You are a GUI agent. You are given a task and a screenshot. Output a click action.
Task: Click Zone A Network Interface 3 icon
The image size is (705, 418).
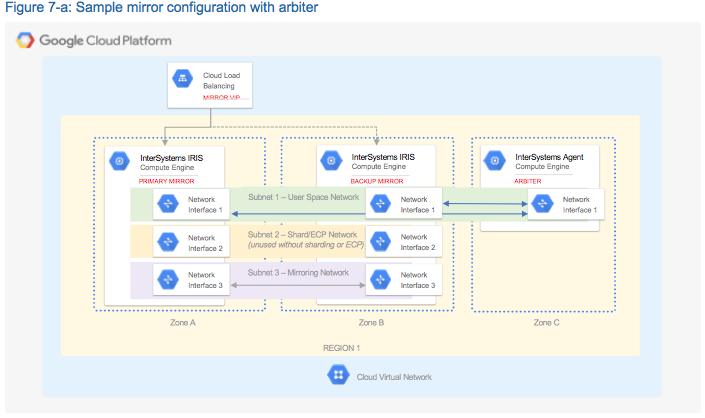point(168,280)
